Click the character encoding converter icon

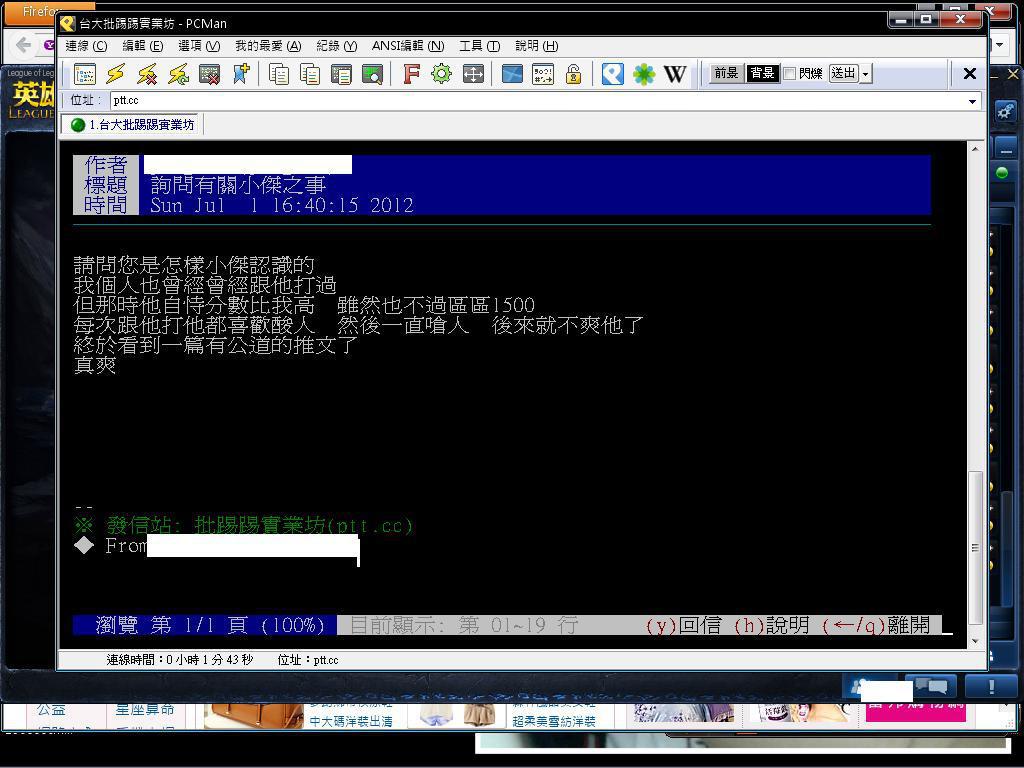click(x=543, y=74)
